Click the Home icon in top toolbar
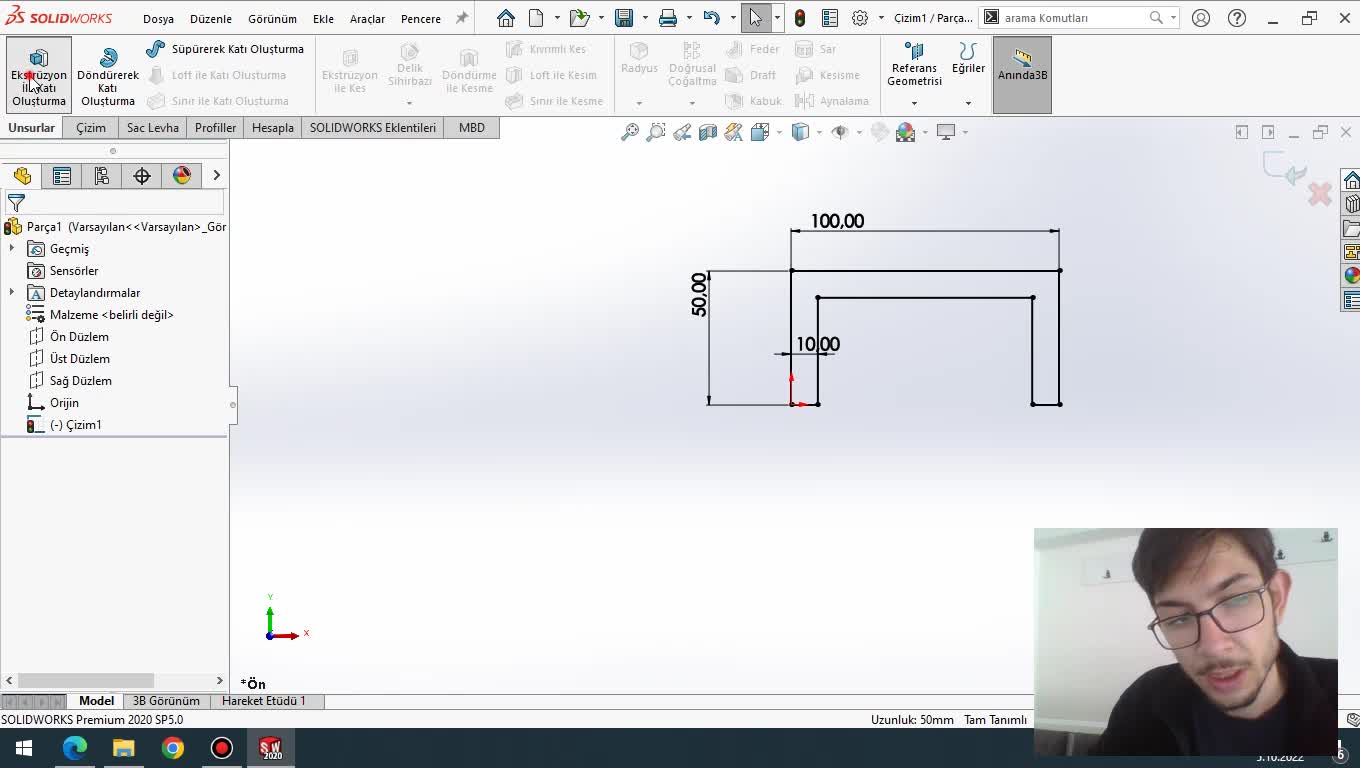 (506, 18)
